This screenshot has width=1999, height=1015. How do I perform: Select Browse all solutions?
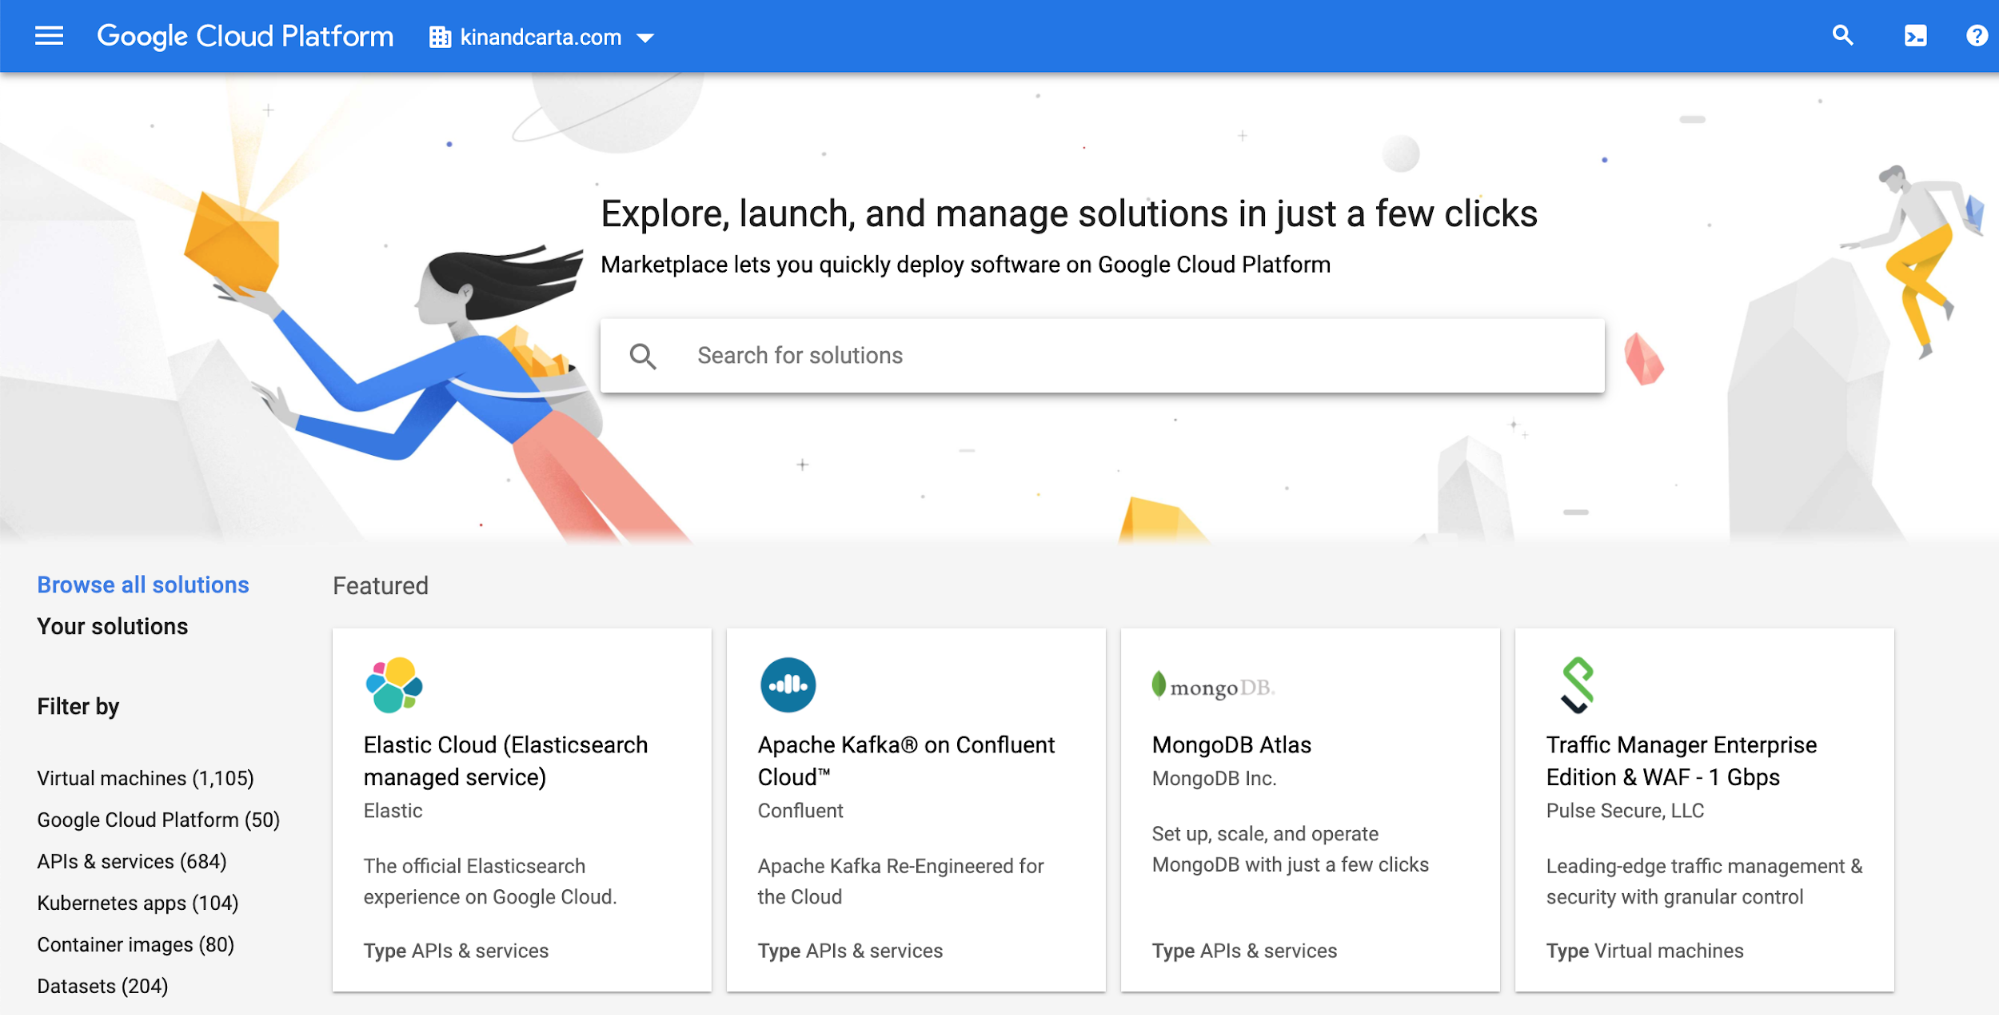143,585
